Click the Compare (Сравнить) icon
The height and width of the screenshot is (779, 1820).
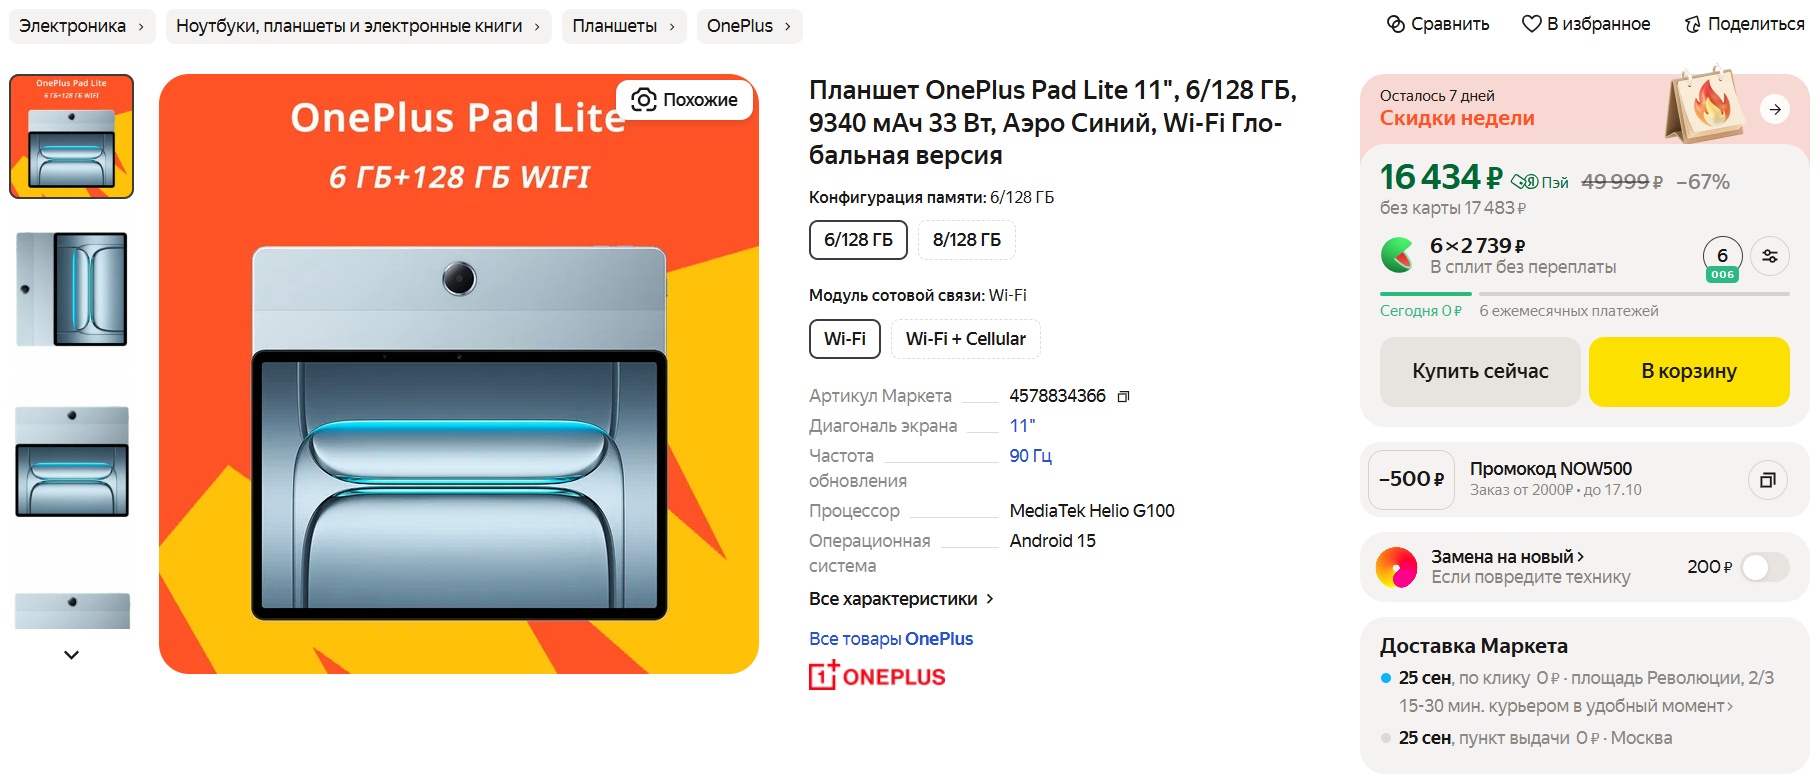pyautogui.click(x=1396, y=24)
